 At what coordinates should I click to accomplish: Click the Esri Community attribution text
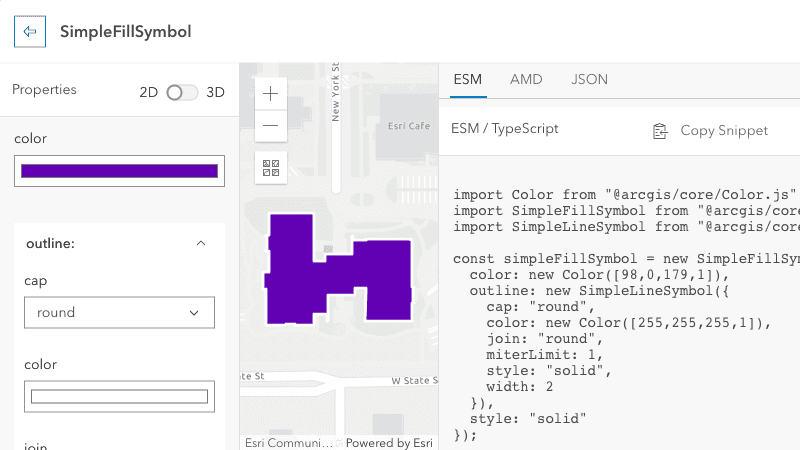point(288,443)
